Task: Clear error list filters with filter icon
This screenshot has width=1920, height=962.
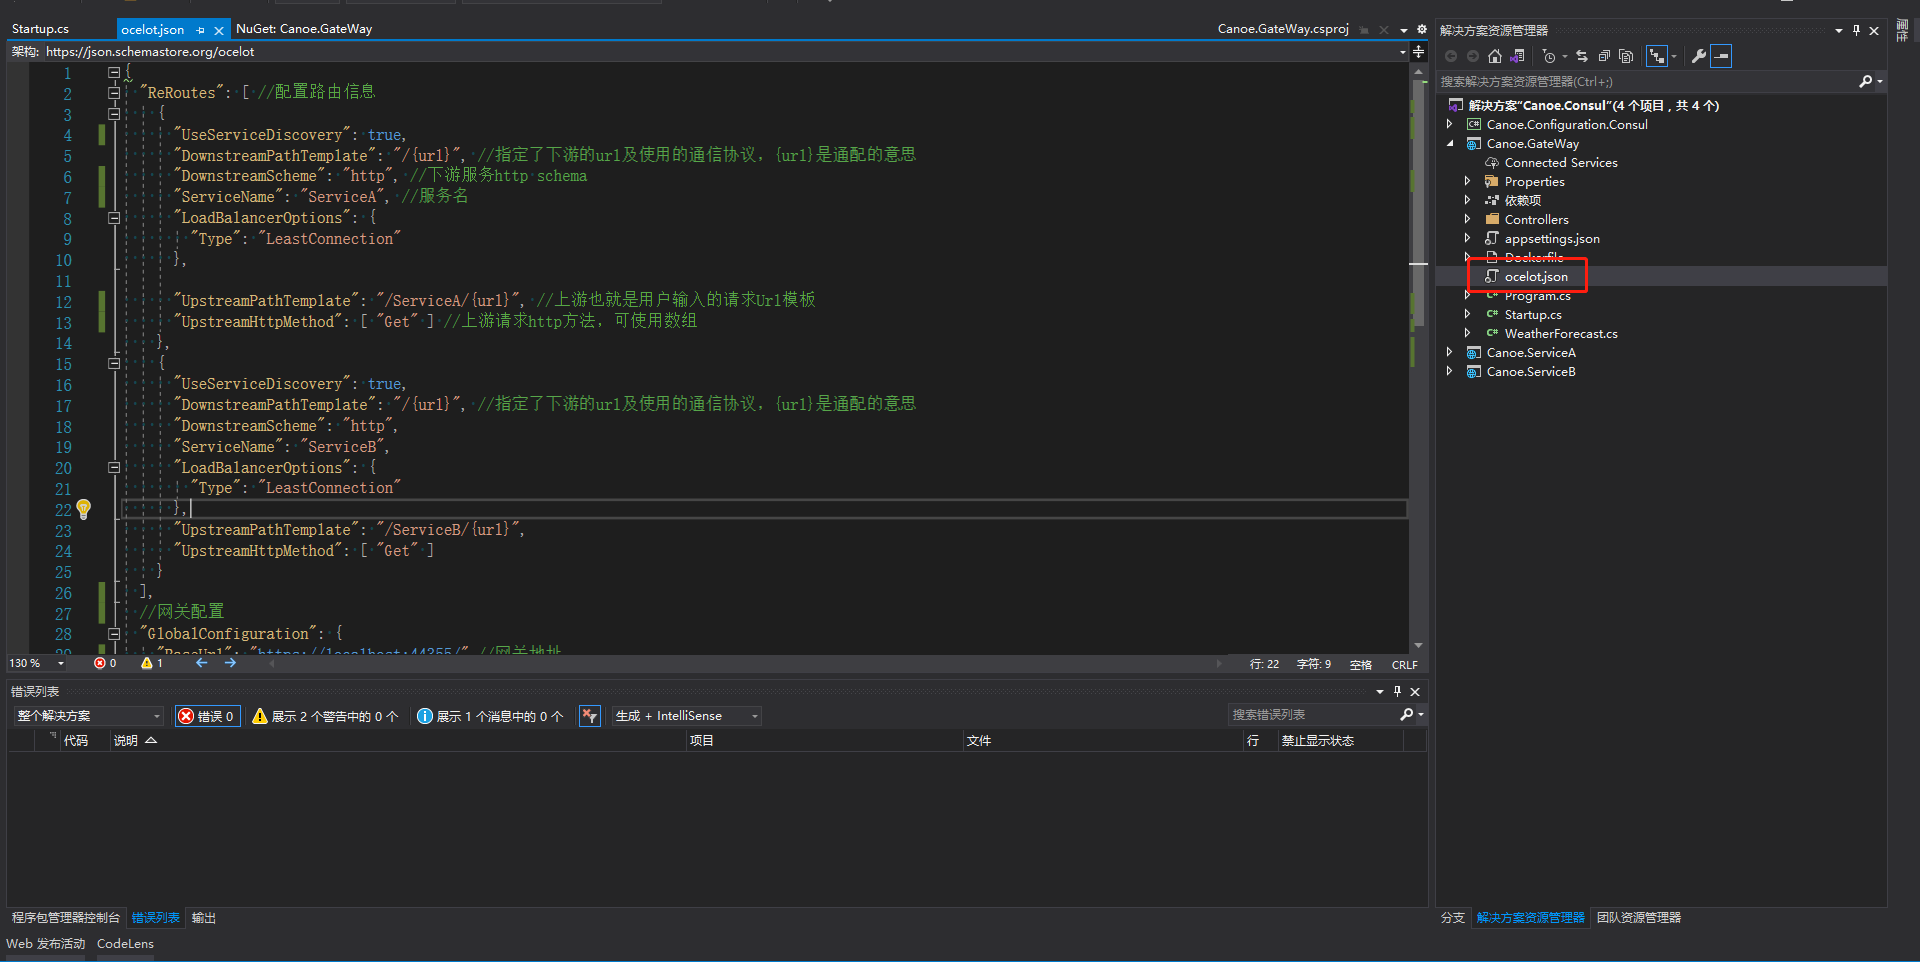Action: (x=590, y=715)
